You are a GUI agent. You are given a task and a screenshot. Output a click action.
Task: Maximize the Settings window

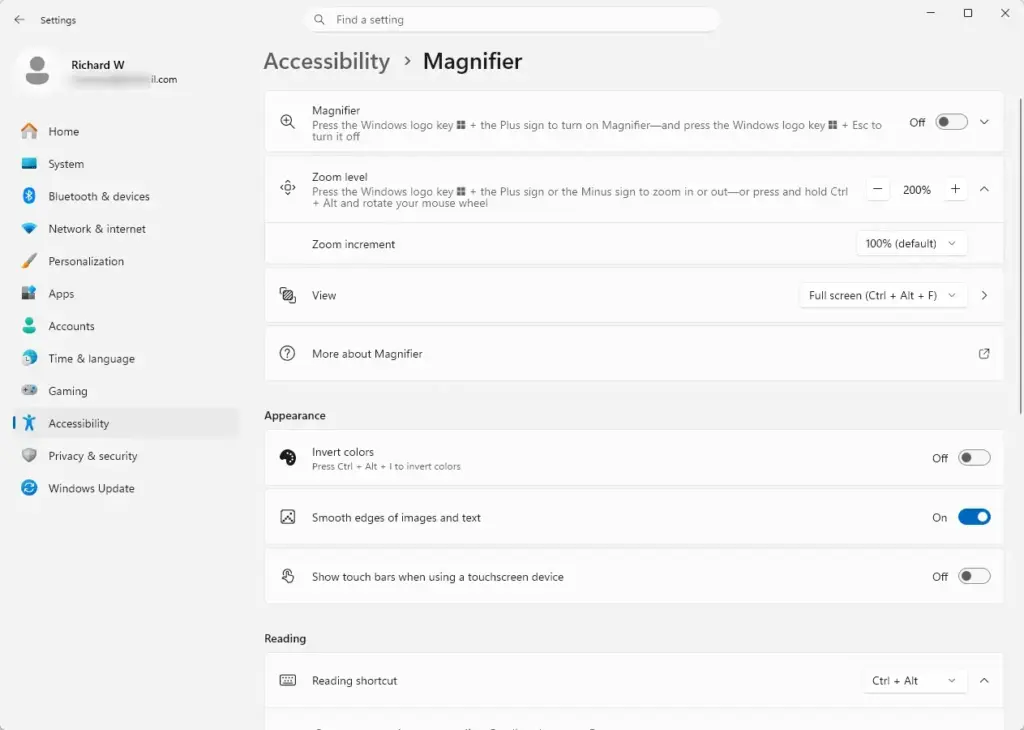(x=968, y=13)
